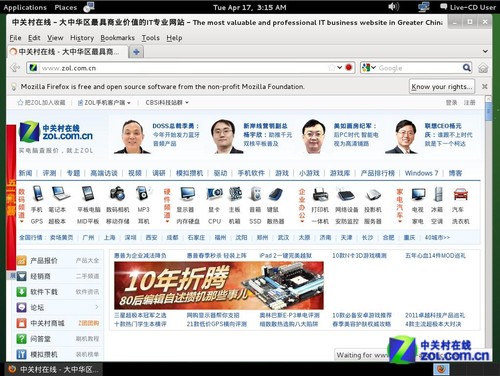Screen dimensions: 500x376
Task: Open the Tools menu in Firefox
Action: (x=151, y=38)
